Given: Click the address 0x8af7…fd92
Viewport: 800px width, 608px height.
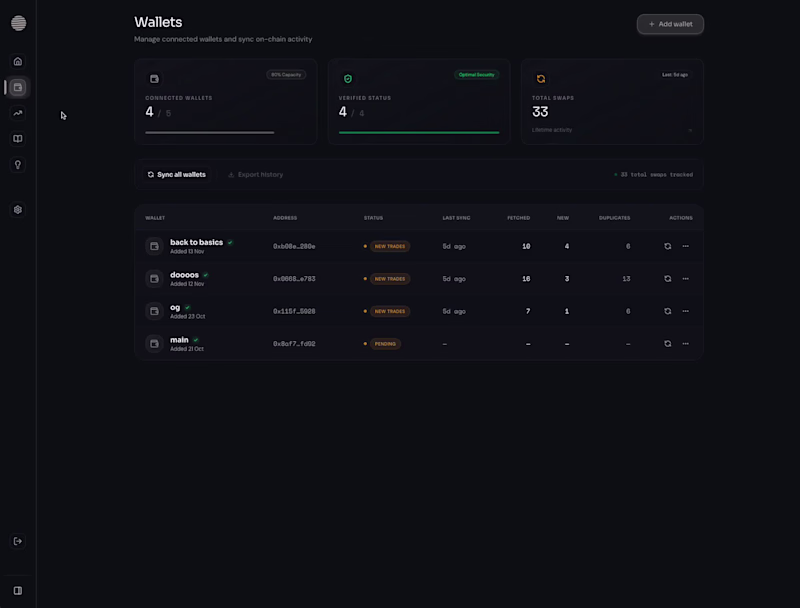Looking at the screenshot, I should 294,344.
